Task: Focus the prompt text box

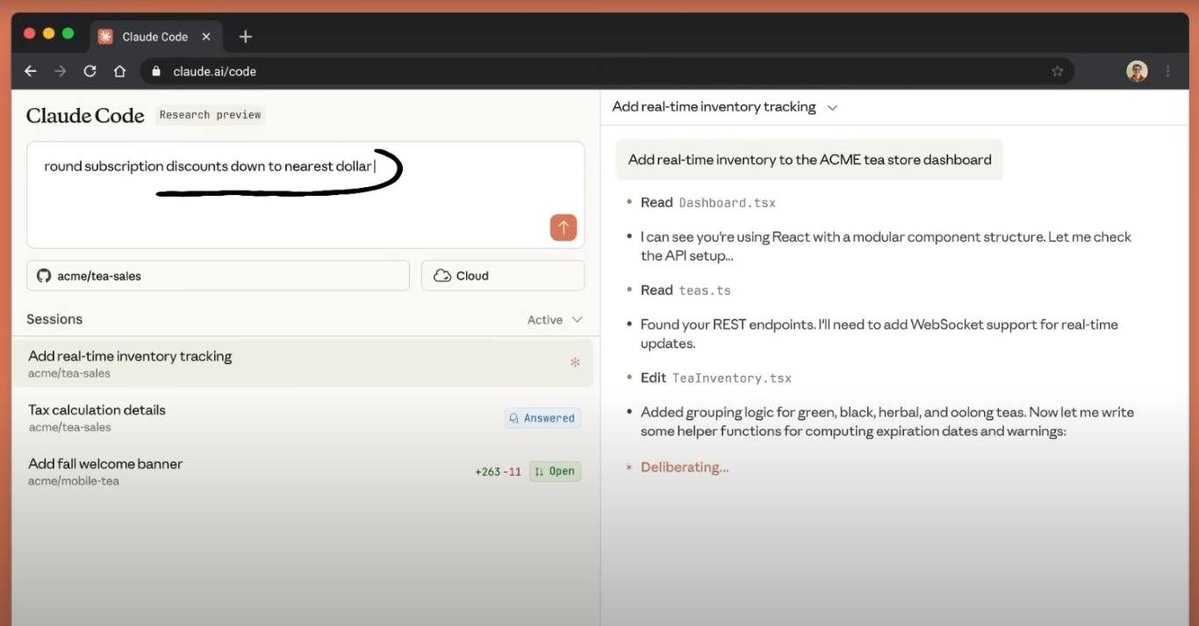Action: coord(305,194)
